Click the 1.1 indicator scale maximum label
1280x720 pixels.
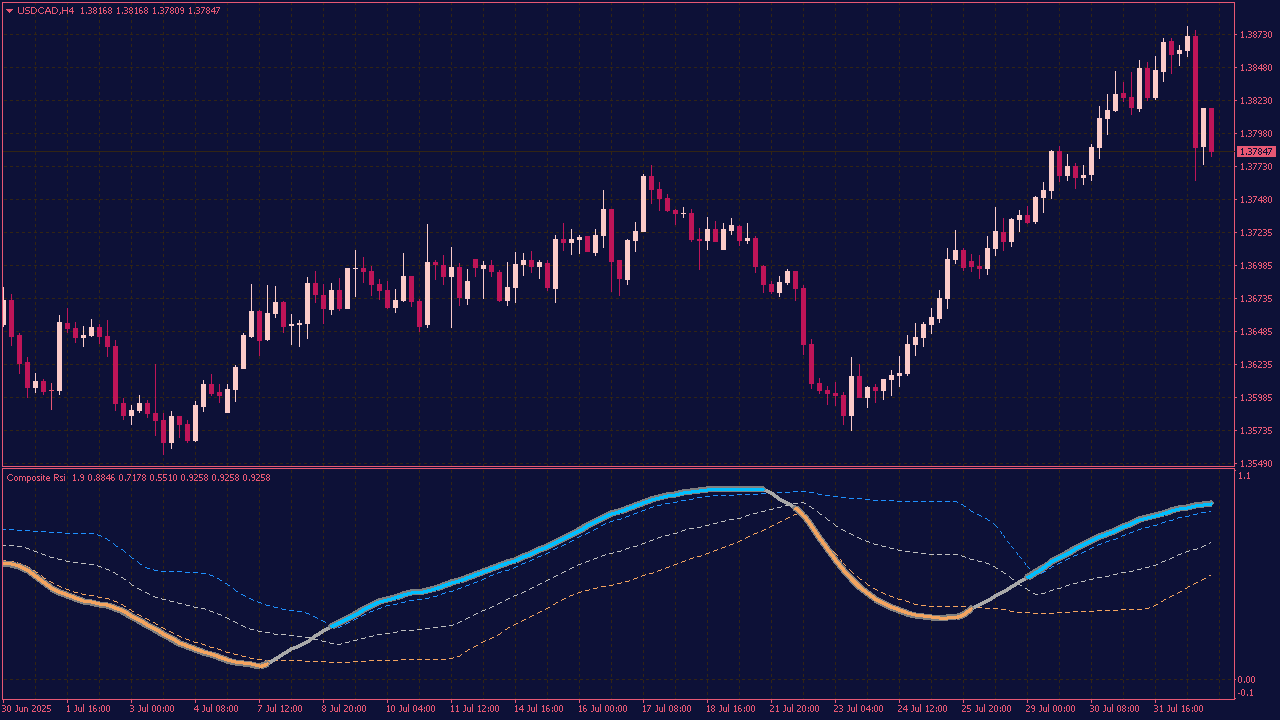[1244, 477]
